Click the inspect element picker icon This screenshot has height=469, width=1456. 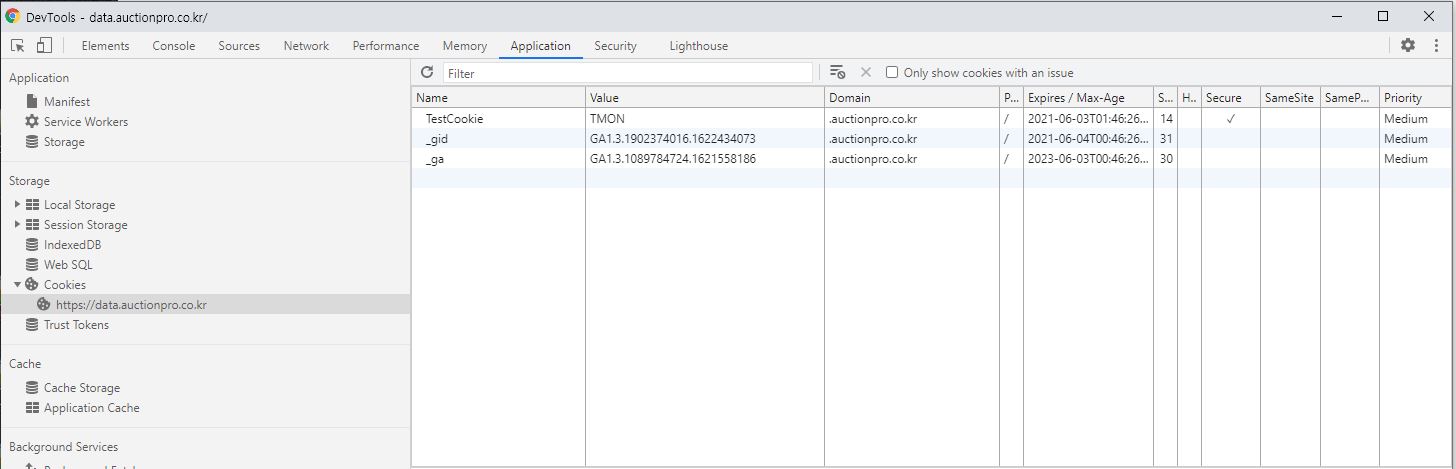click(x=18, y=46)
